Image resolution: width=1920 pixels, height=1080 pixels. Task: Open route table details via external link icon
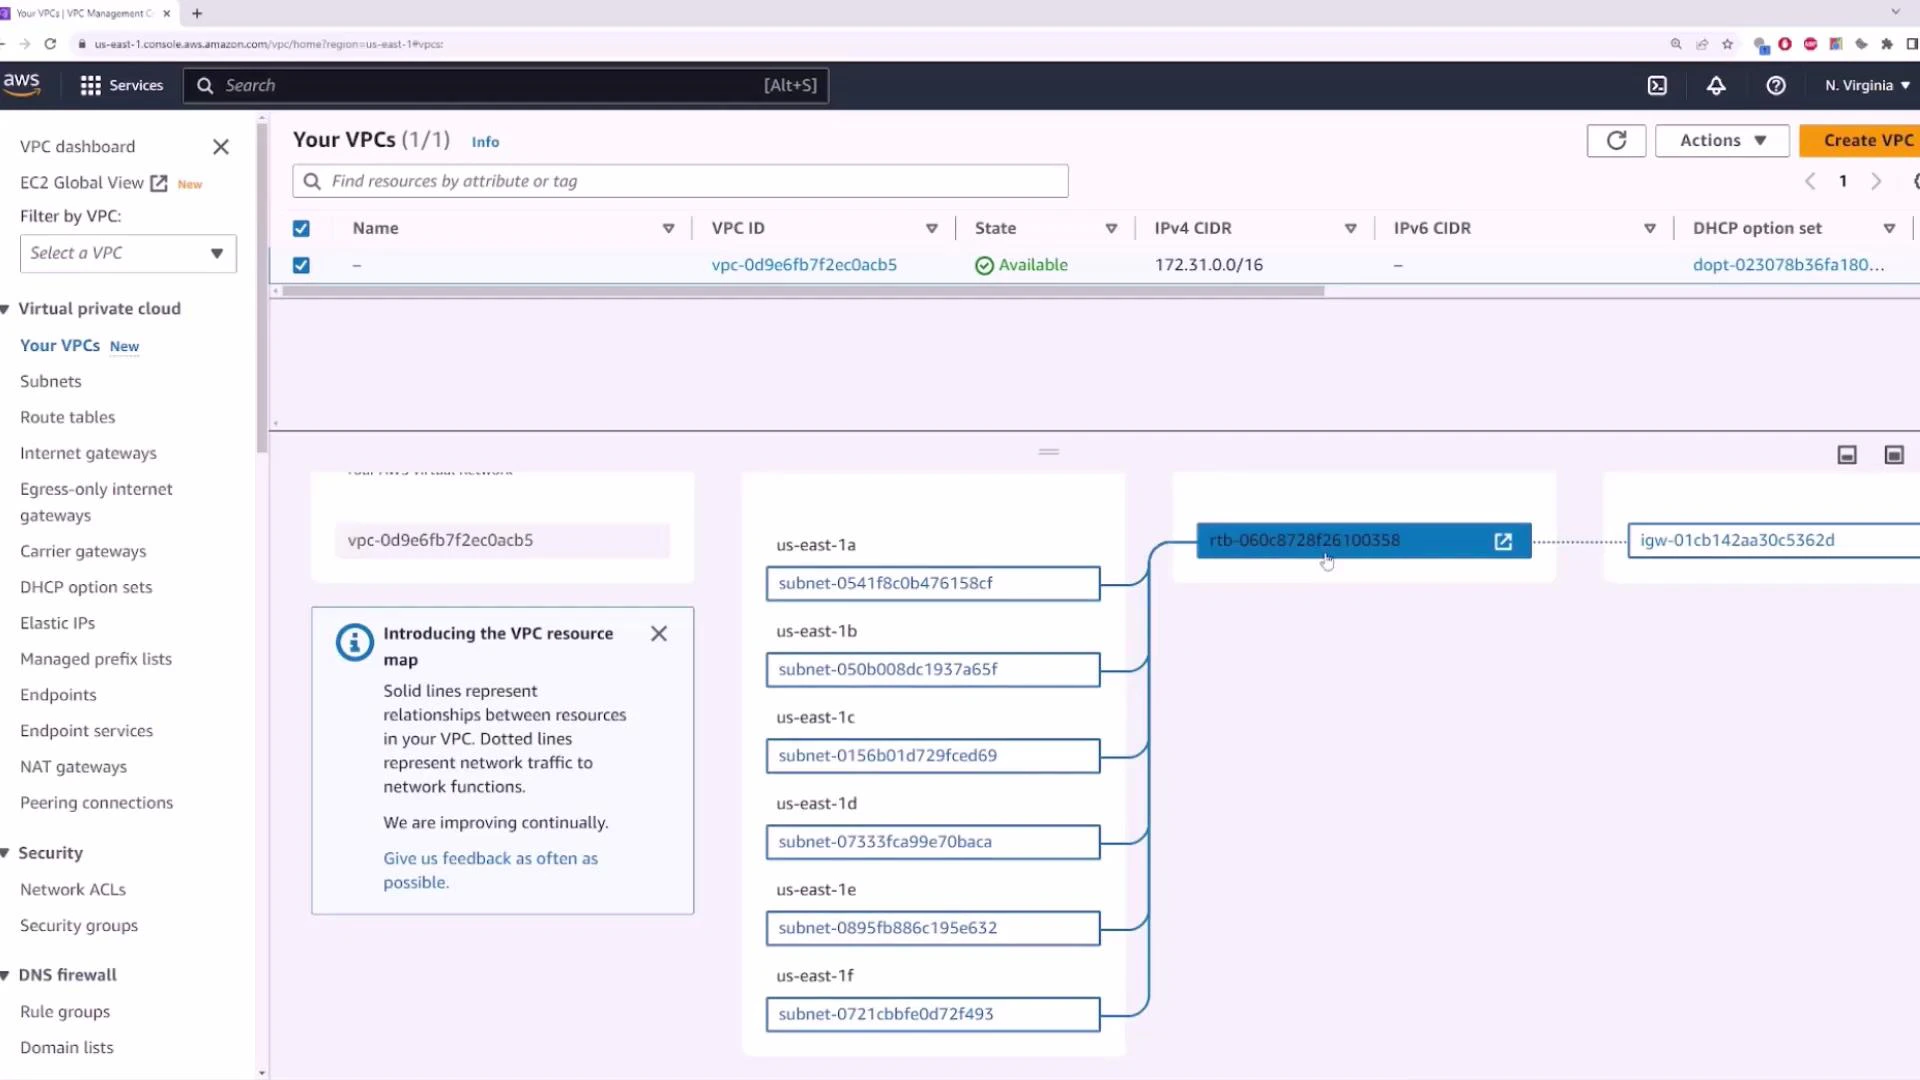(x=1504, y=541)
